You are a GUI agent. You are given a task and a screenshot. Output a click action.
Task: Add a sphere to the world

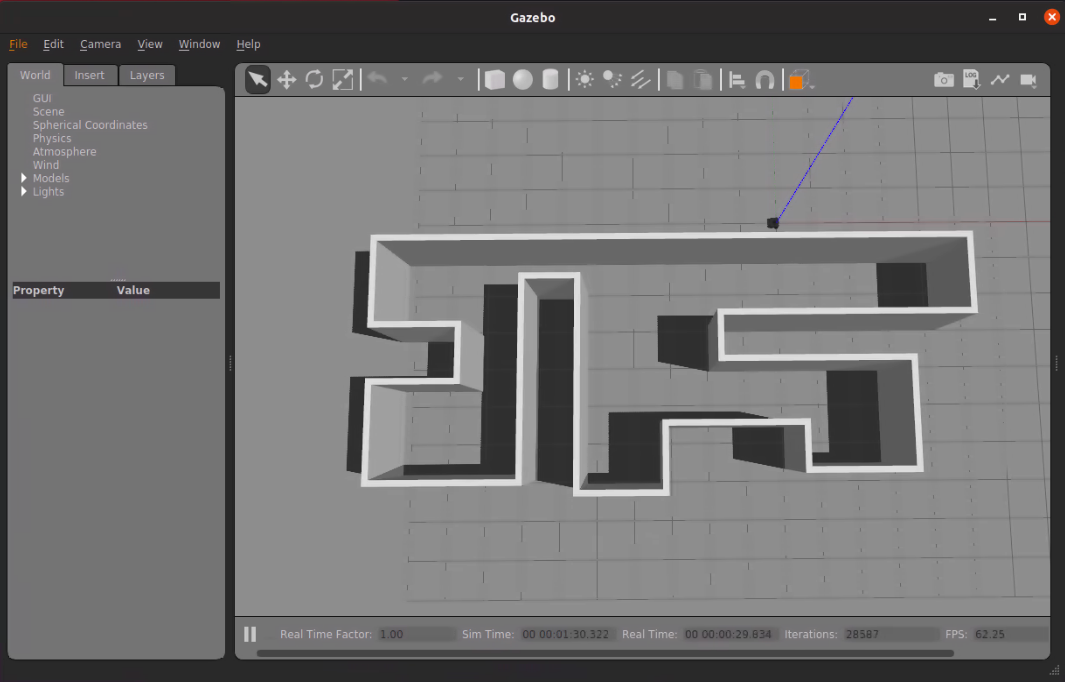tap(521, 79)
